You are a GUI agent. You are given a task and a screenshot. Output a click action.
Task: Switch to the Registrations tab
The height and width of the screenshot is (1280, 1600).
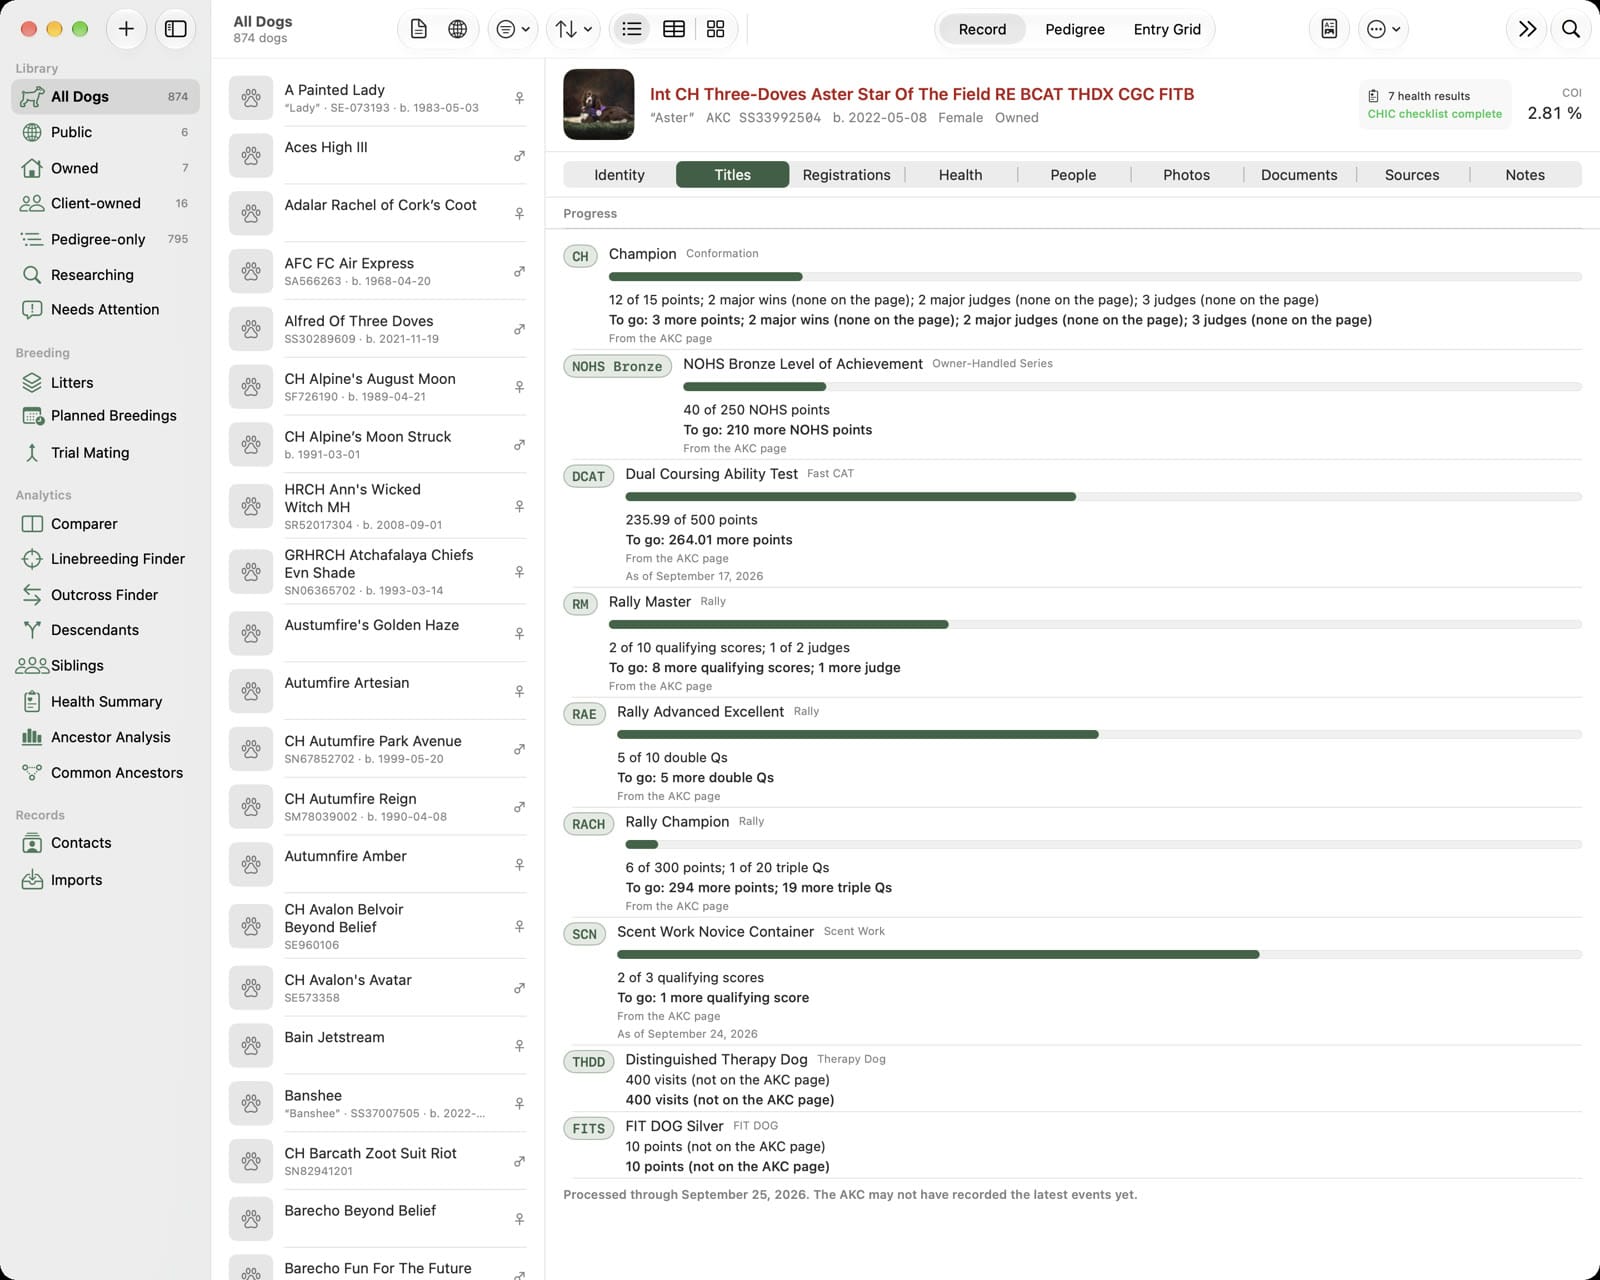pyautogui.click(x=846, y=175)
